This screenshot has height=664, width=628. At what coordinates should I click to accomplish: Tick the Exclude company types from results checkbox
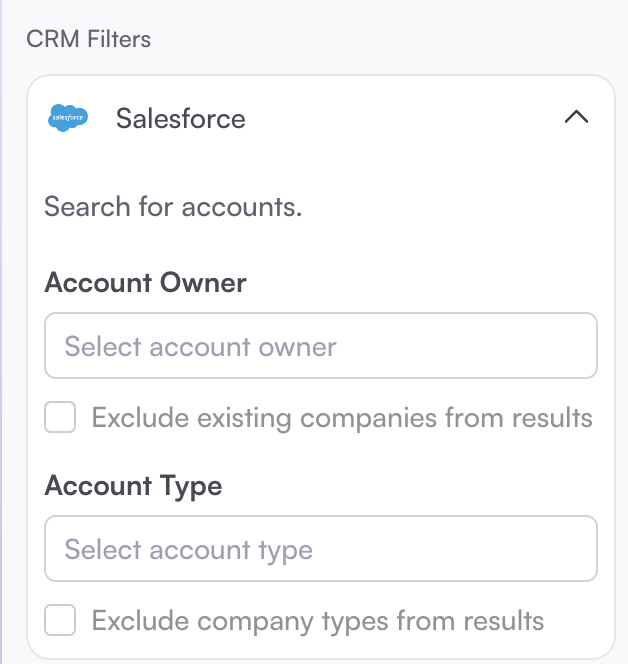[x=60, y=620]
